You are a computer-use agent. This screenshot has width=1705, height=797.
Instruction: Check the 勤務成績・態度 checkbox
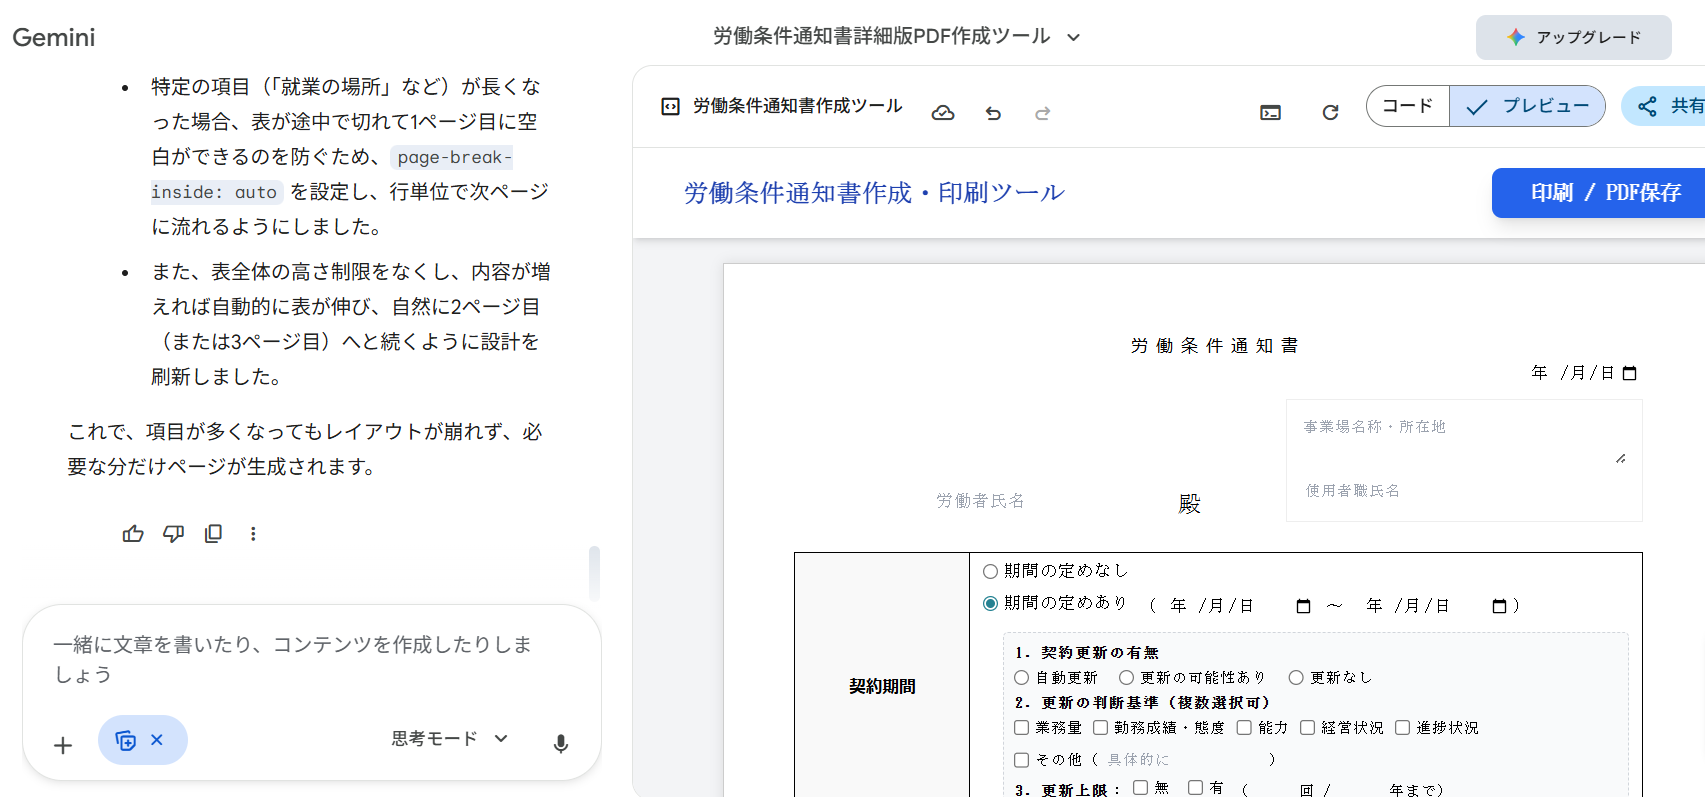1100,728
